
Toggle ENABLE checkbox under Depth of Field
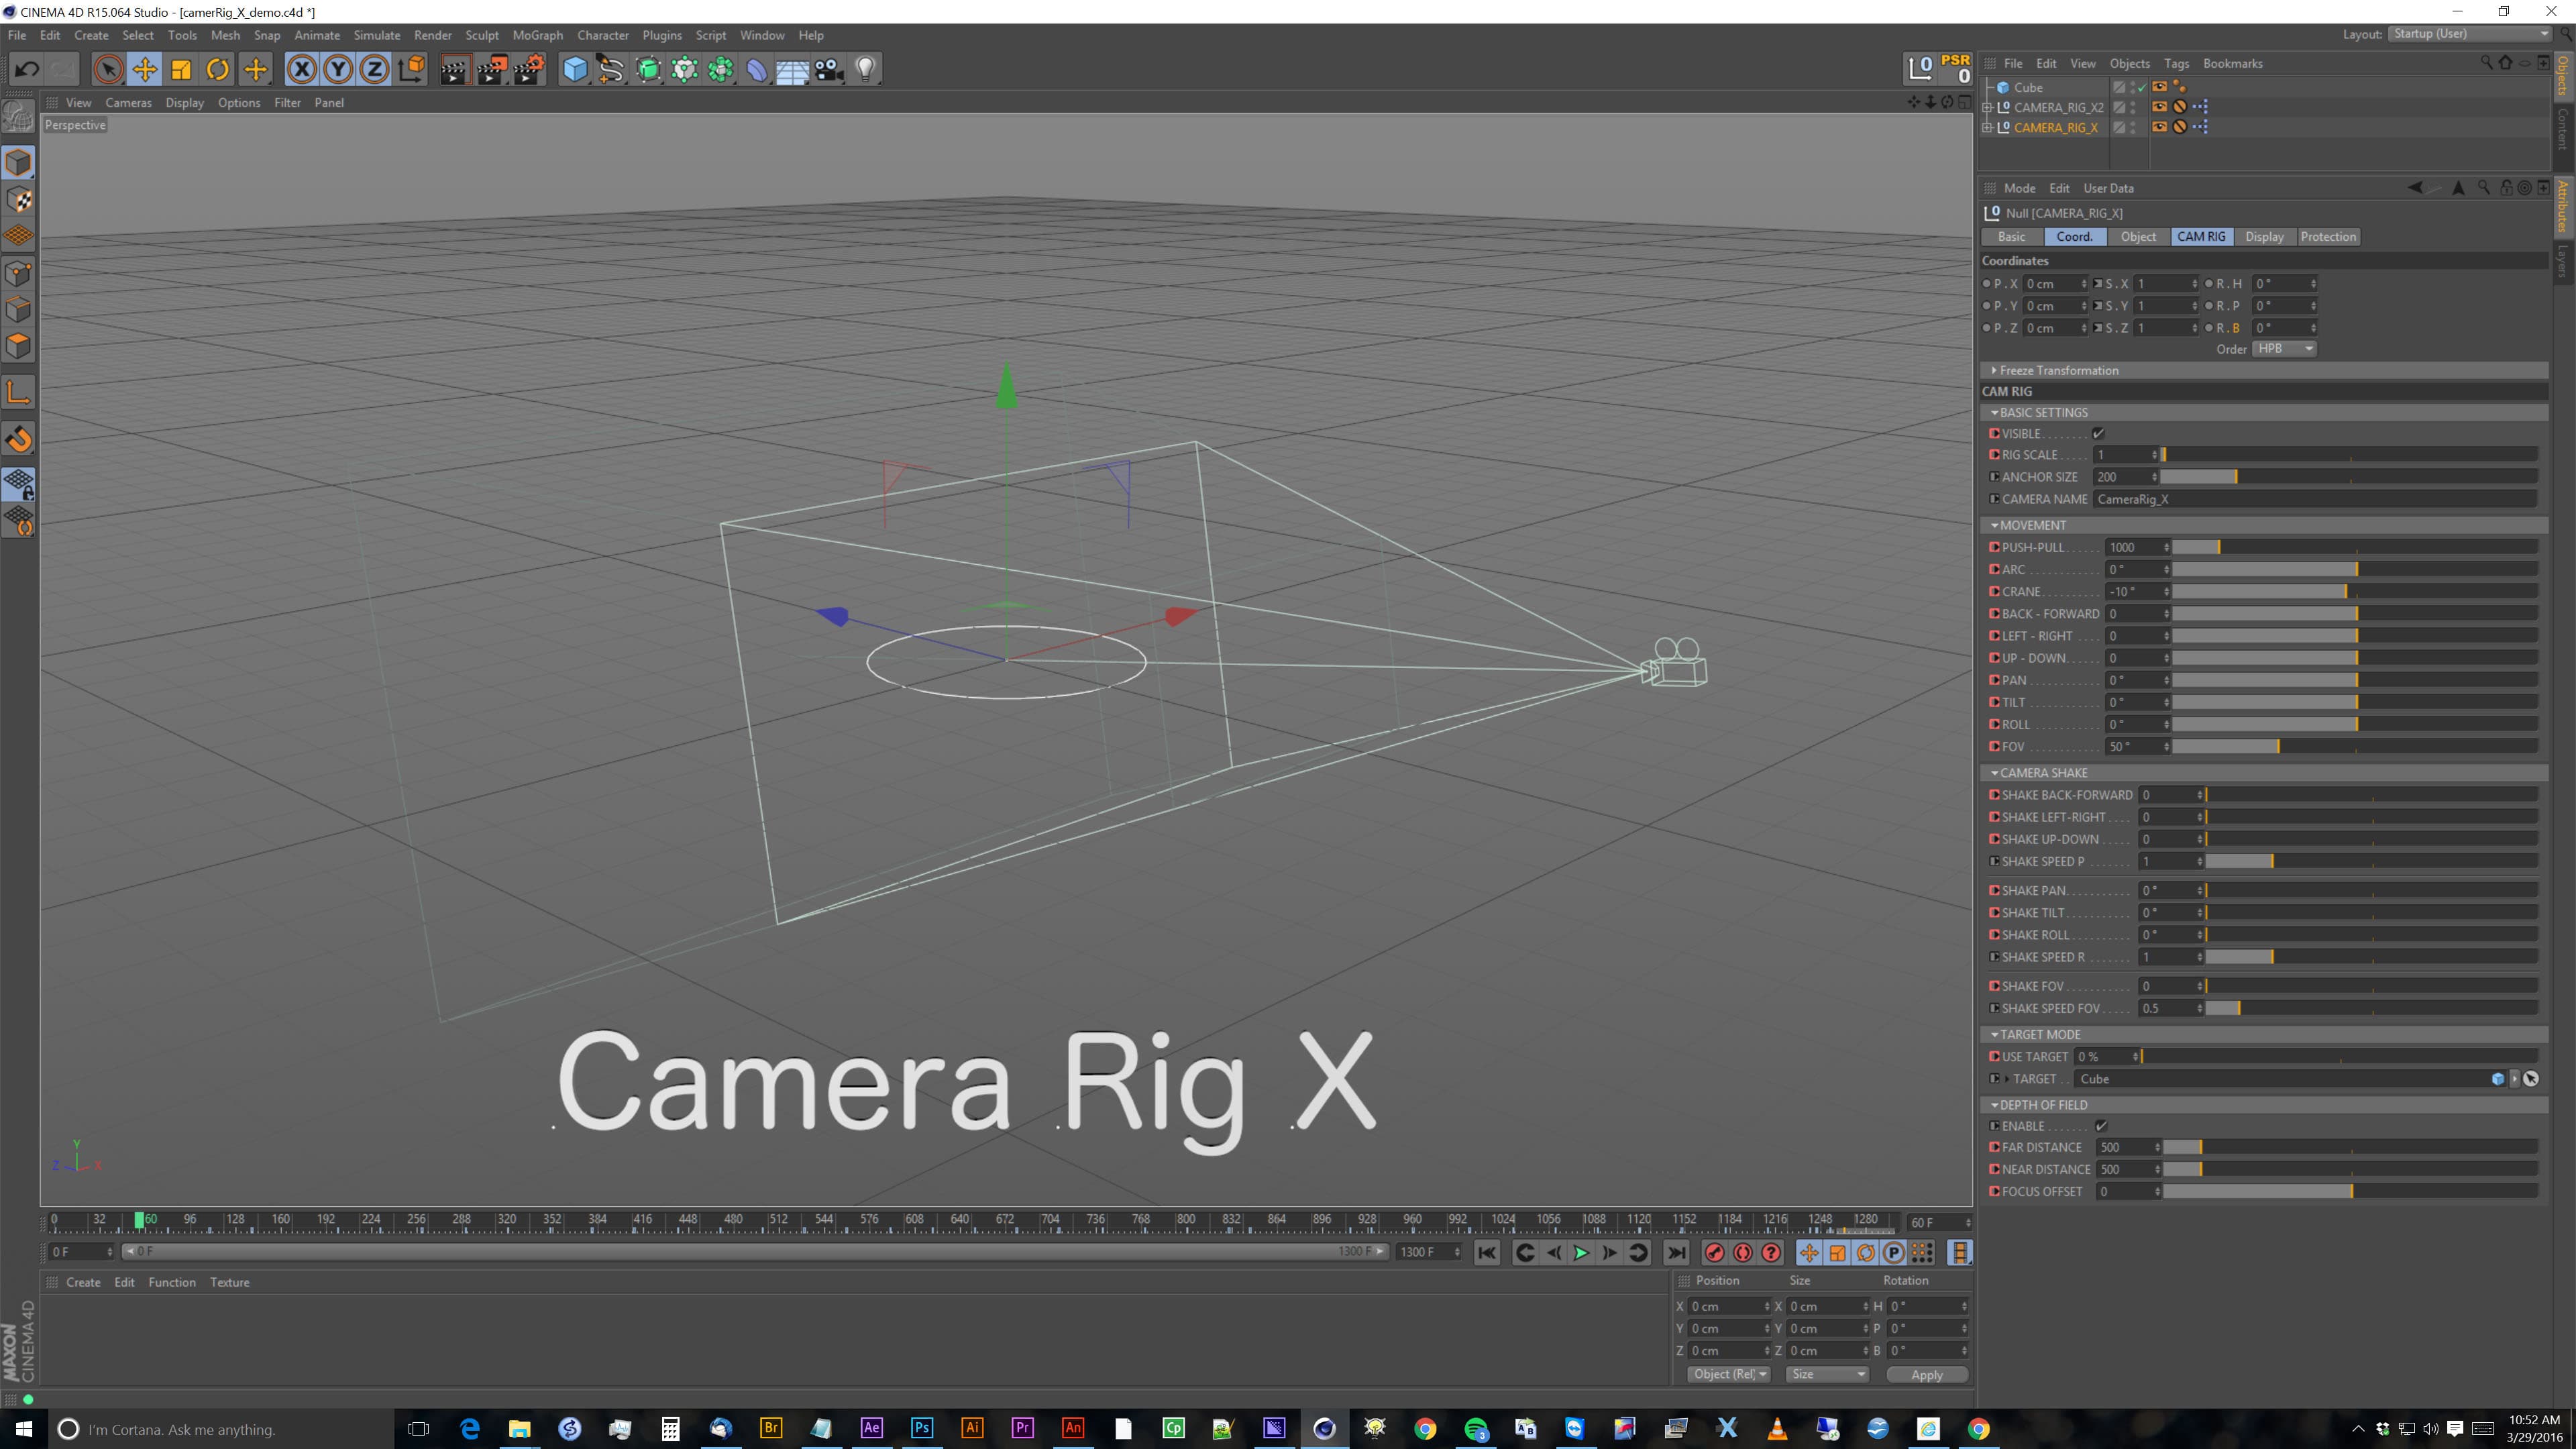(x=2100, y=1126)
